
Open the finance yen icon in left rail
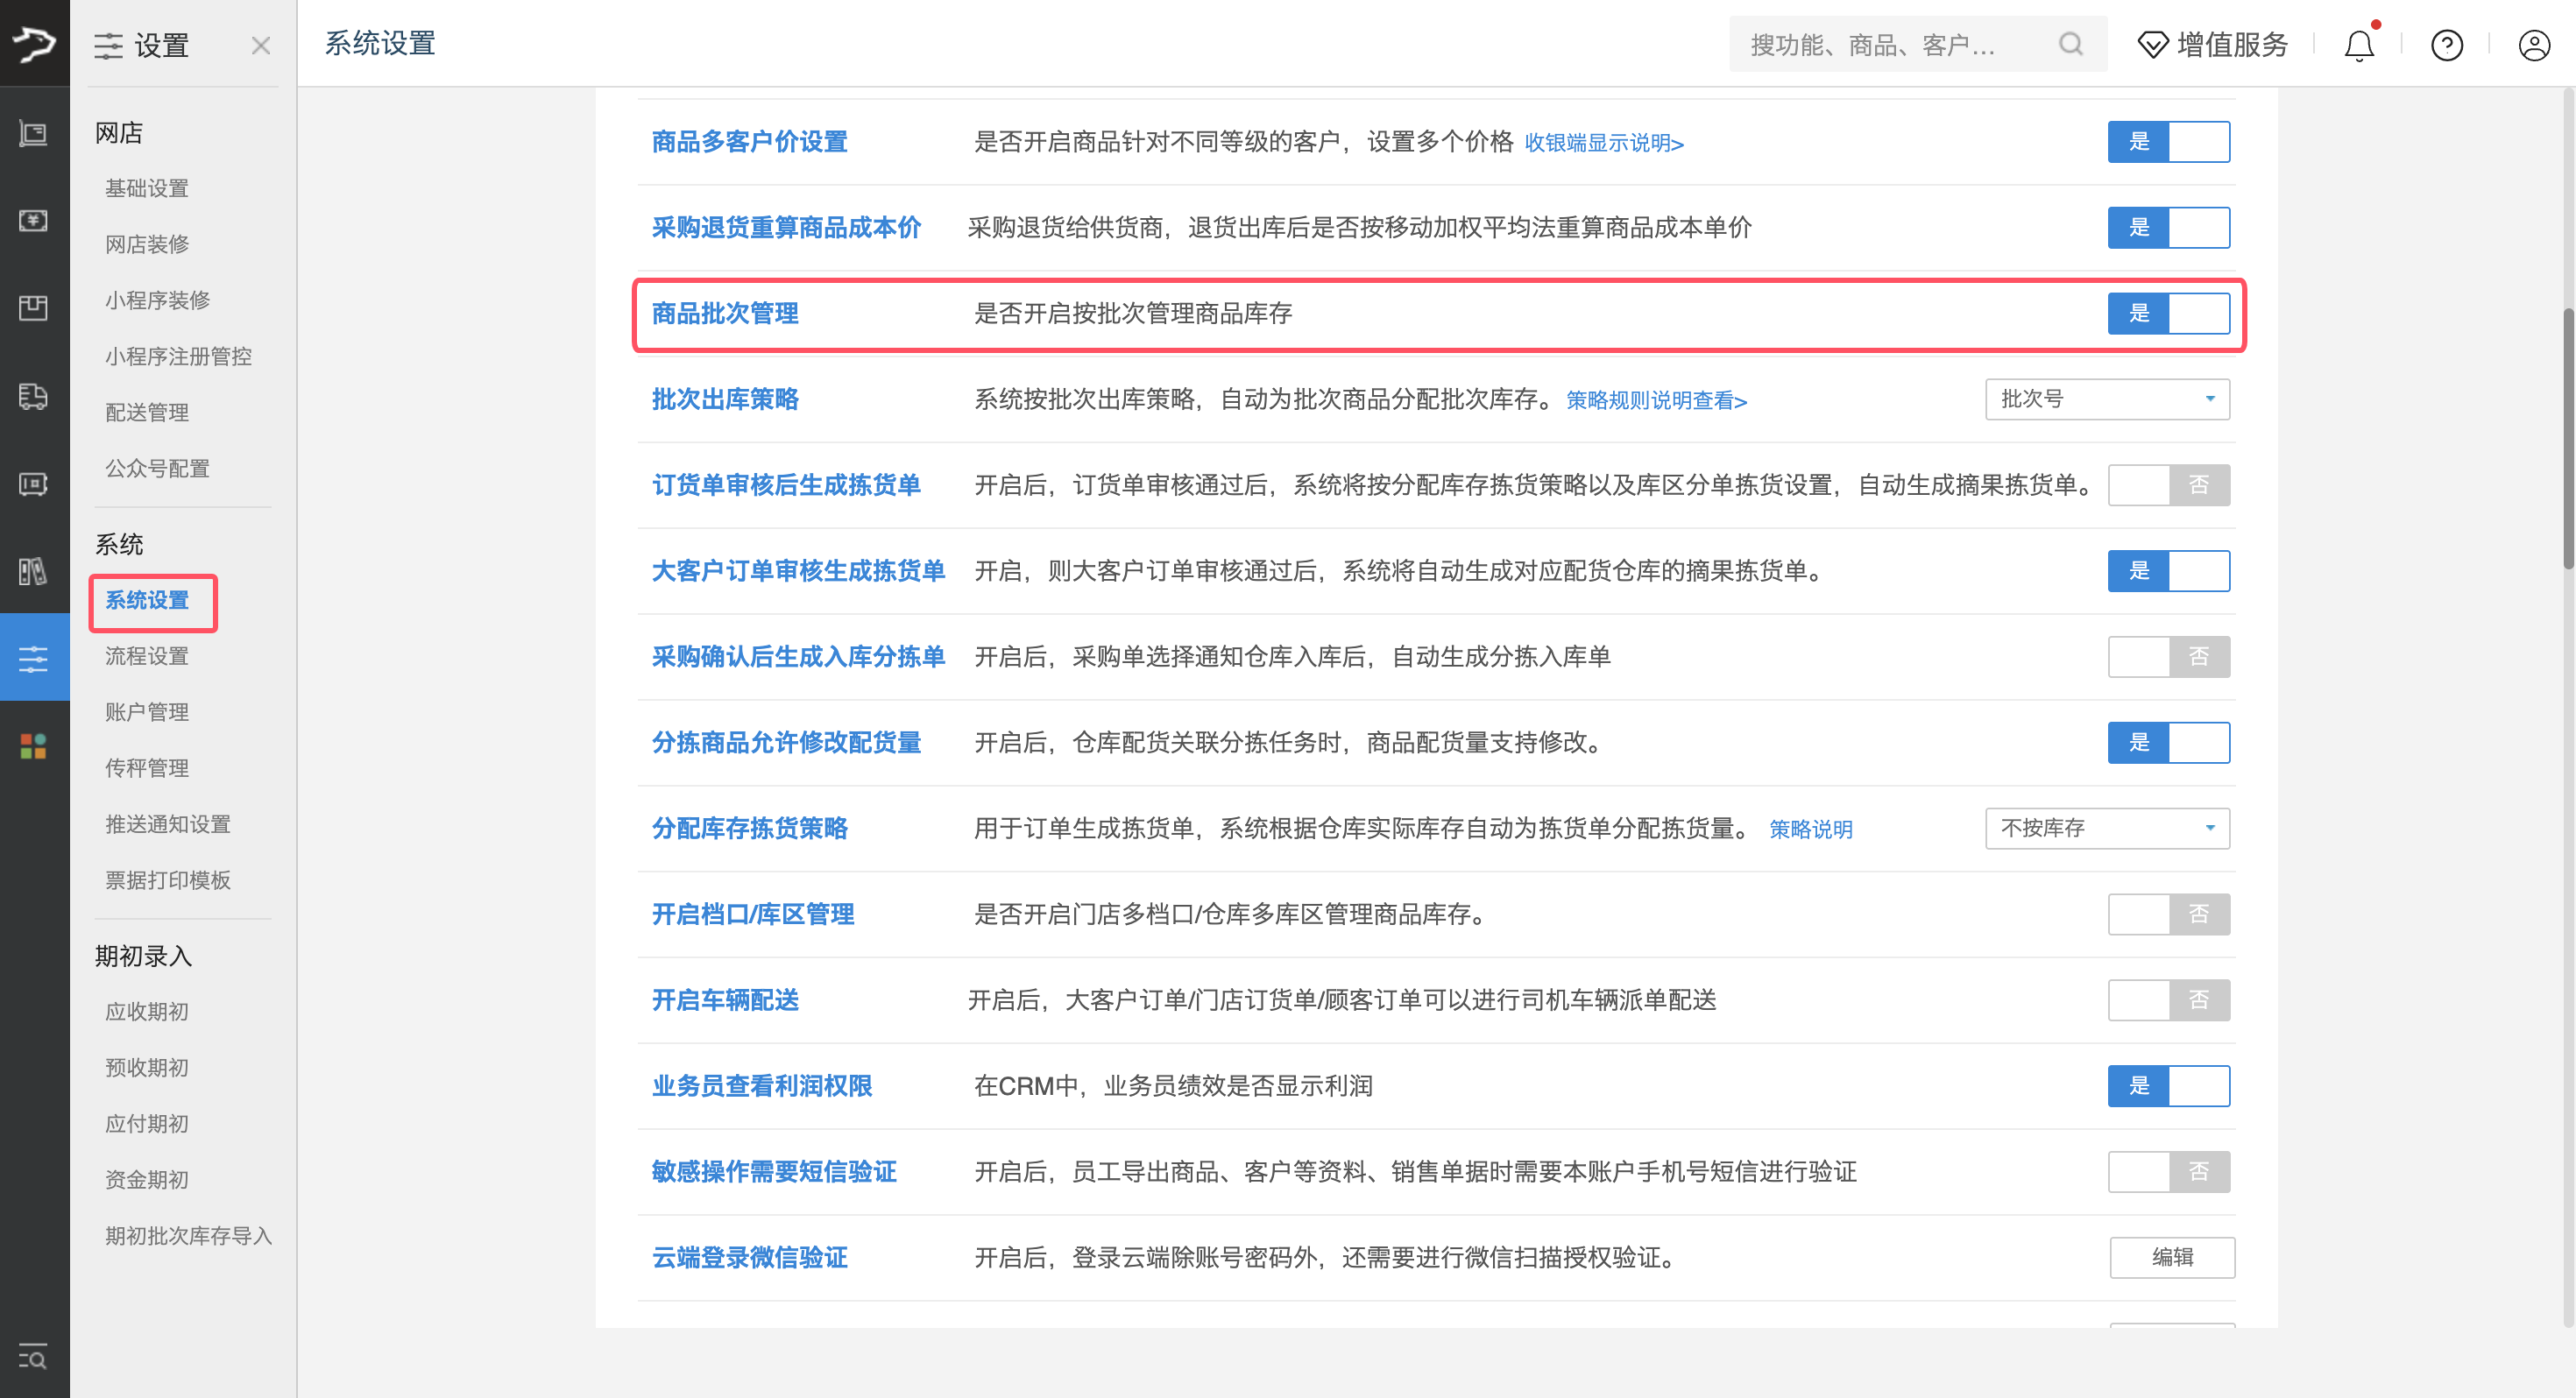[34, 220]
